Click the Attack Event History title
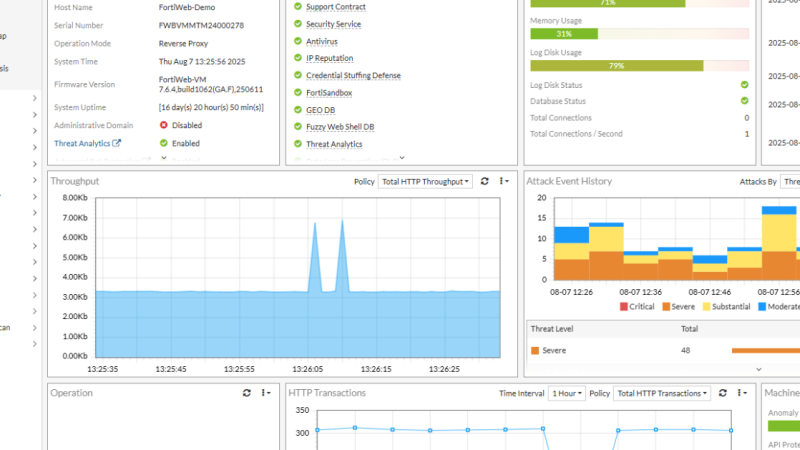The image size is (800, 450). coord(569,181)
